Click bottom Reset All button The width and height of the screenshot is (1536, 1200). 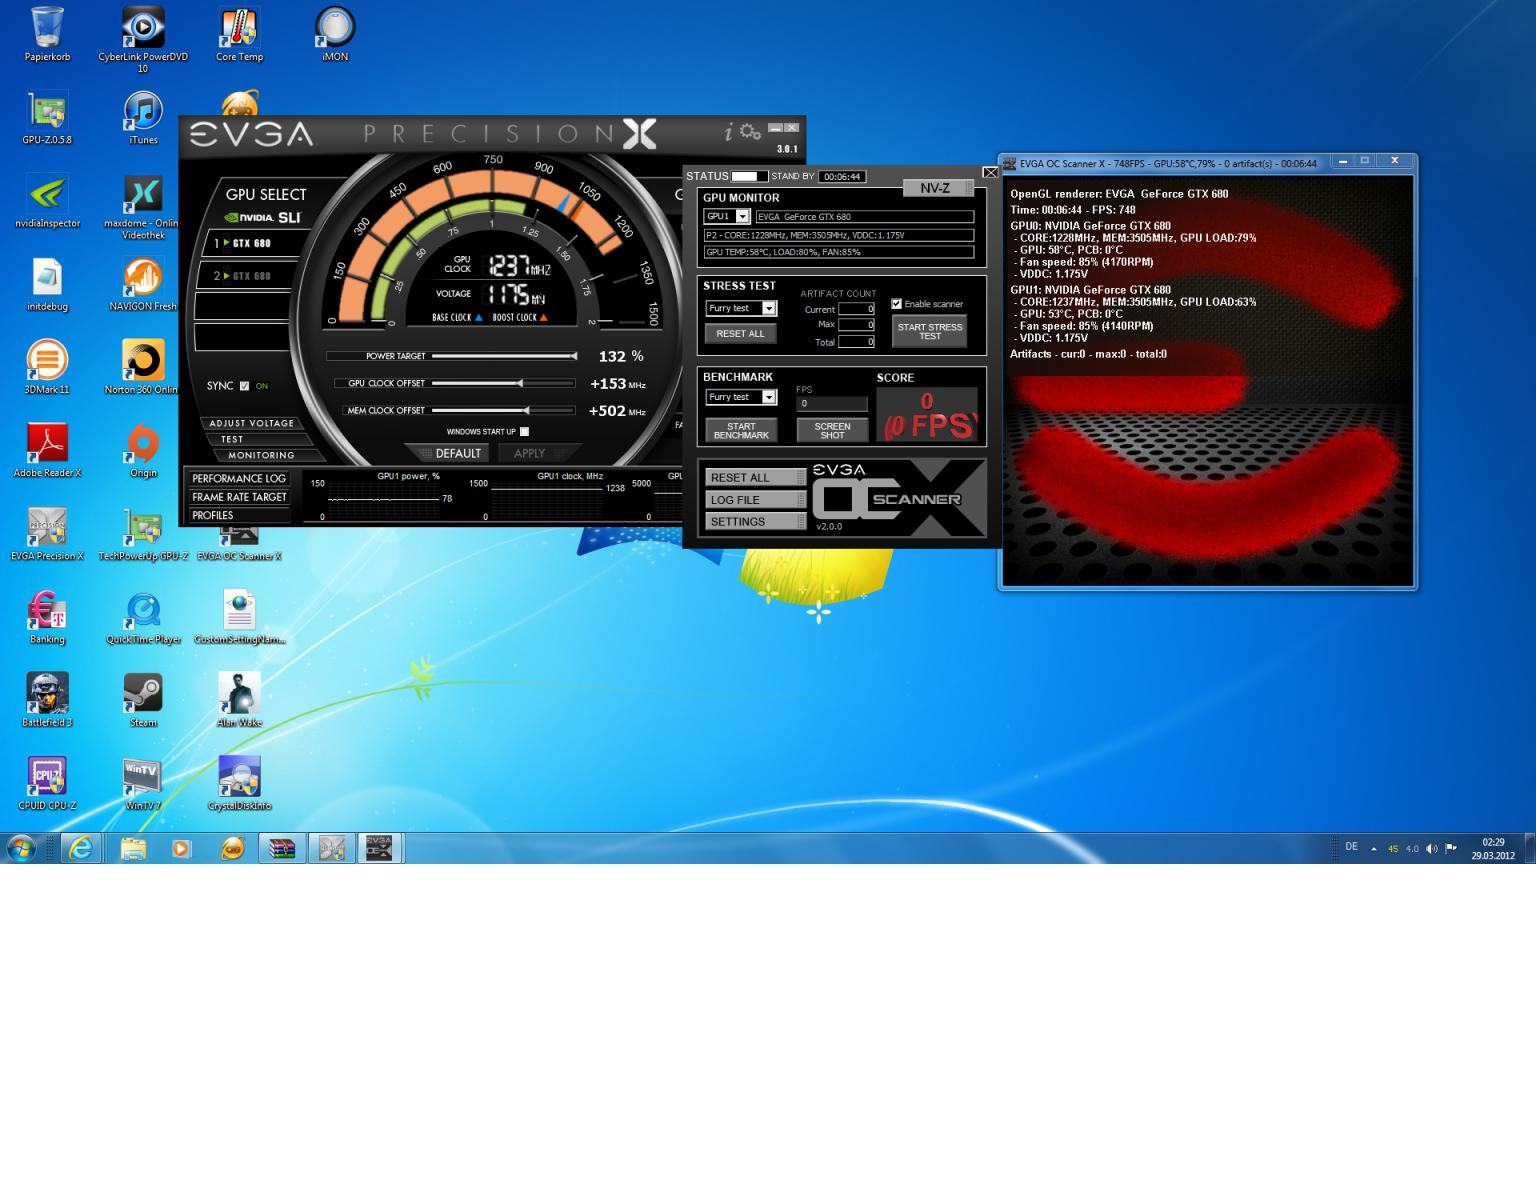pyautogui.click(x=755, y=478)
